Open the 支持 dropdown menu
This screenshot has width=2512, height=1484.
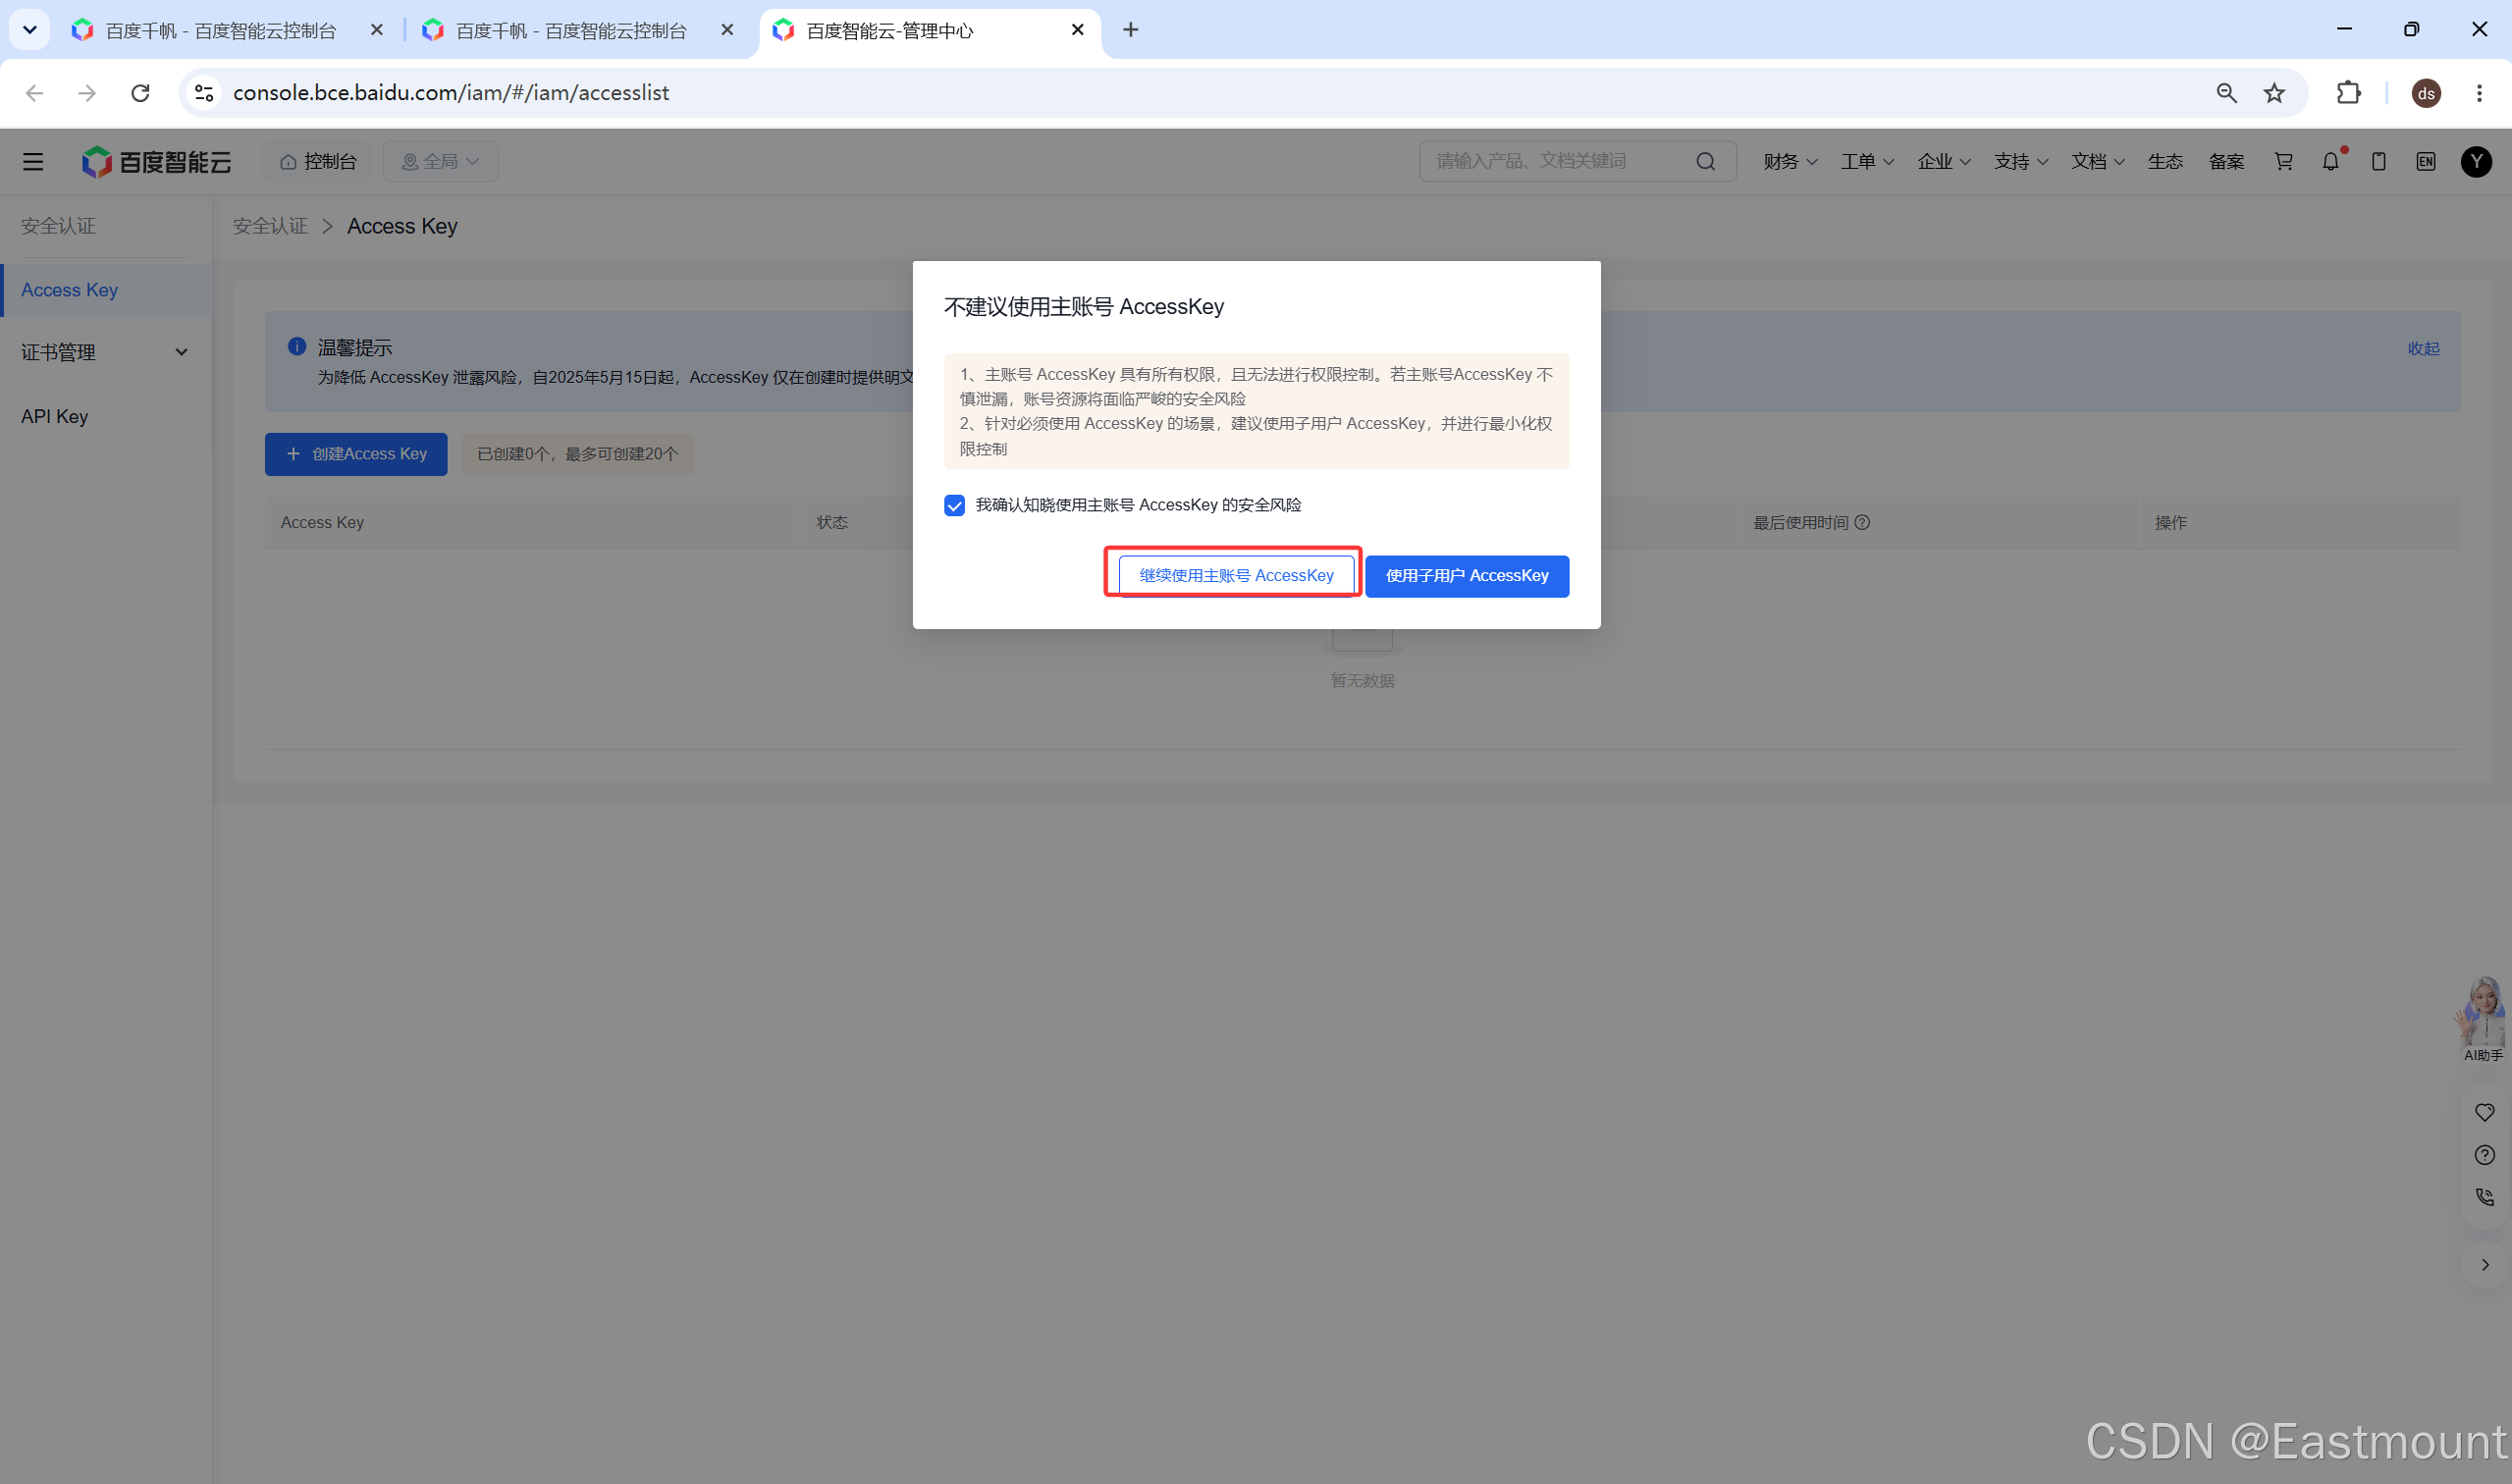pos(2020,161)
